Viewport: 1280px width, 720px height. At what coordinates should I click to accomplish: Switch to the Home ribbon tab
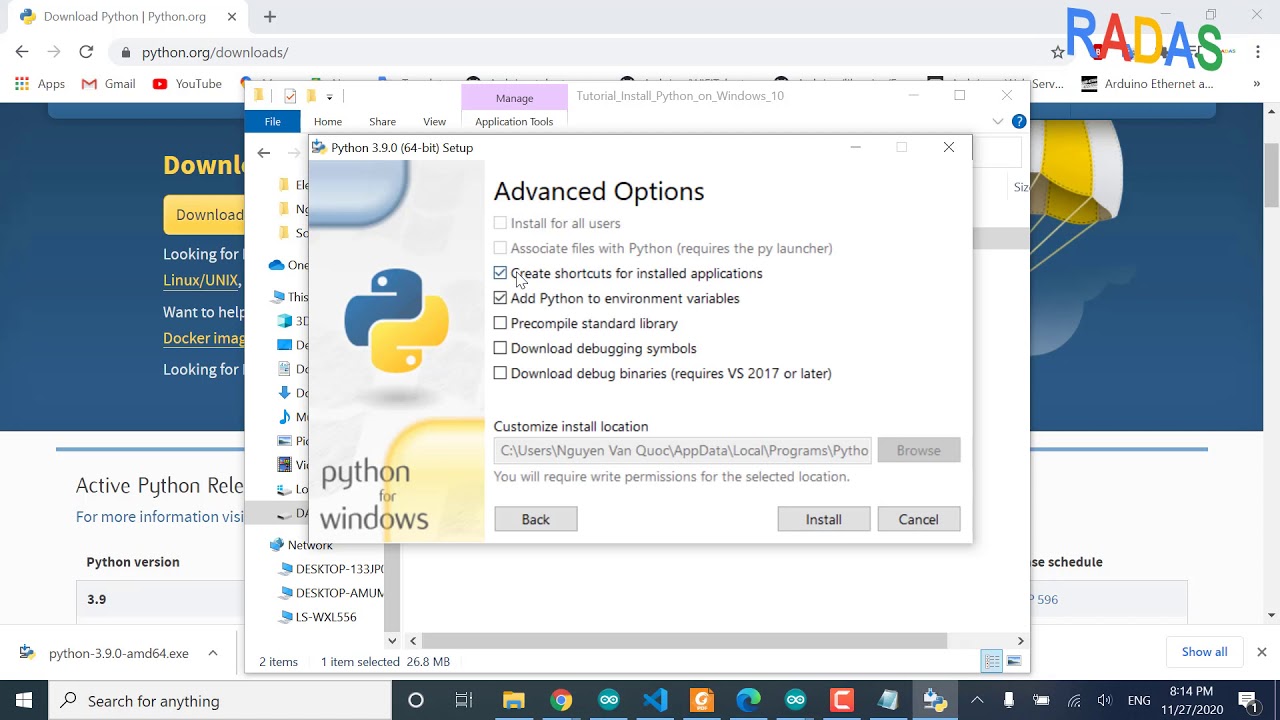point(328,121)
